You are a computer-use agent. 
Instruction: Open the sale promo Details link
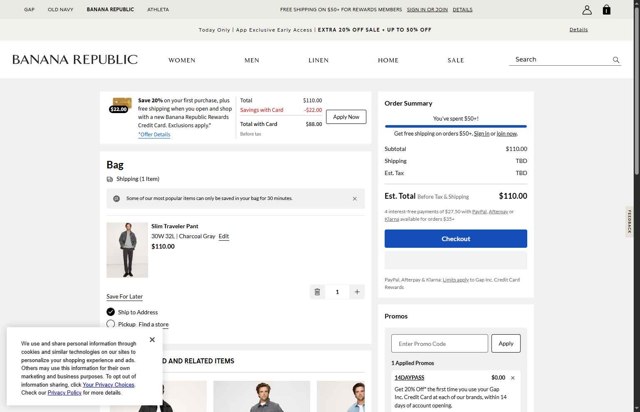(578, 30)
